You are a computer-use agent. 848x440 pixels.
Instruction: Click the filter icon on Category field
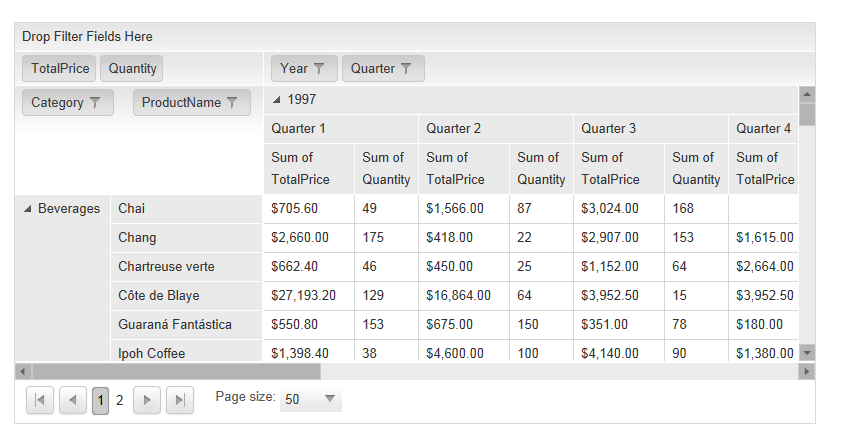coord(95,103)
